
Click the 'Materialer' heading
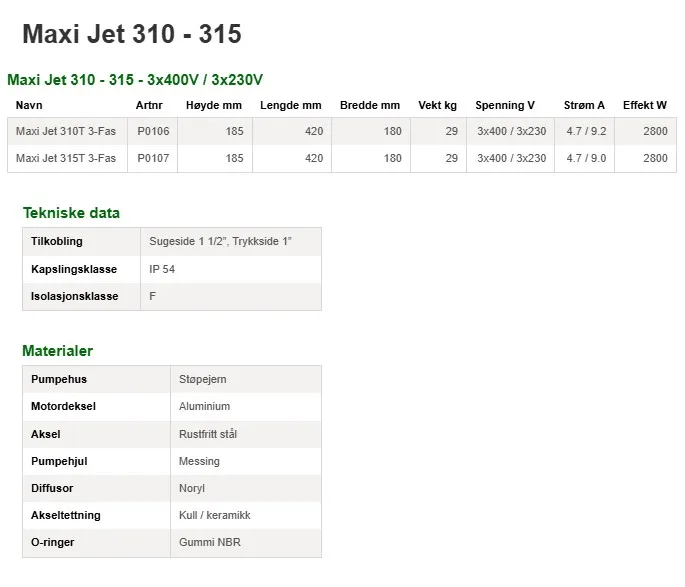[57, 351]
